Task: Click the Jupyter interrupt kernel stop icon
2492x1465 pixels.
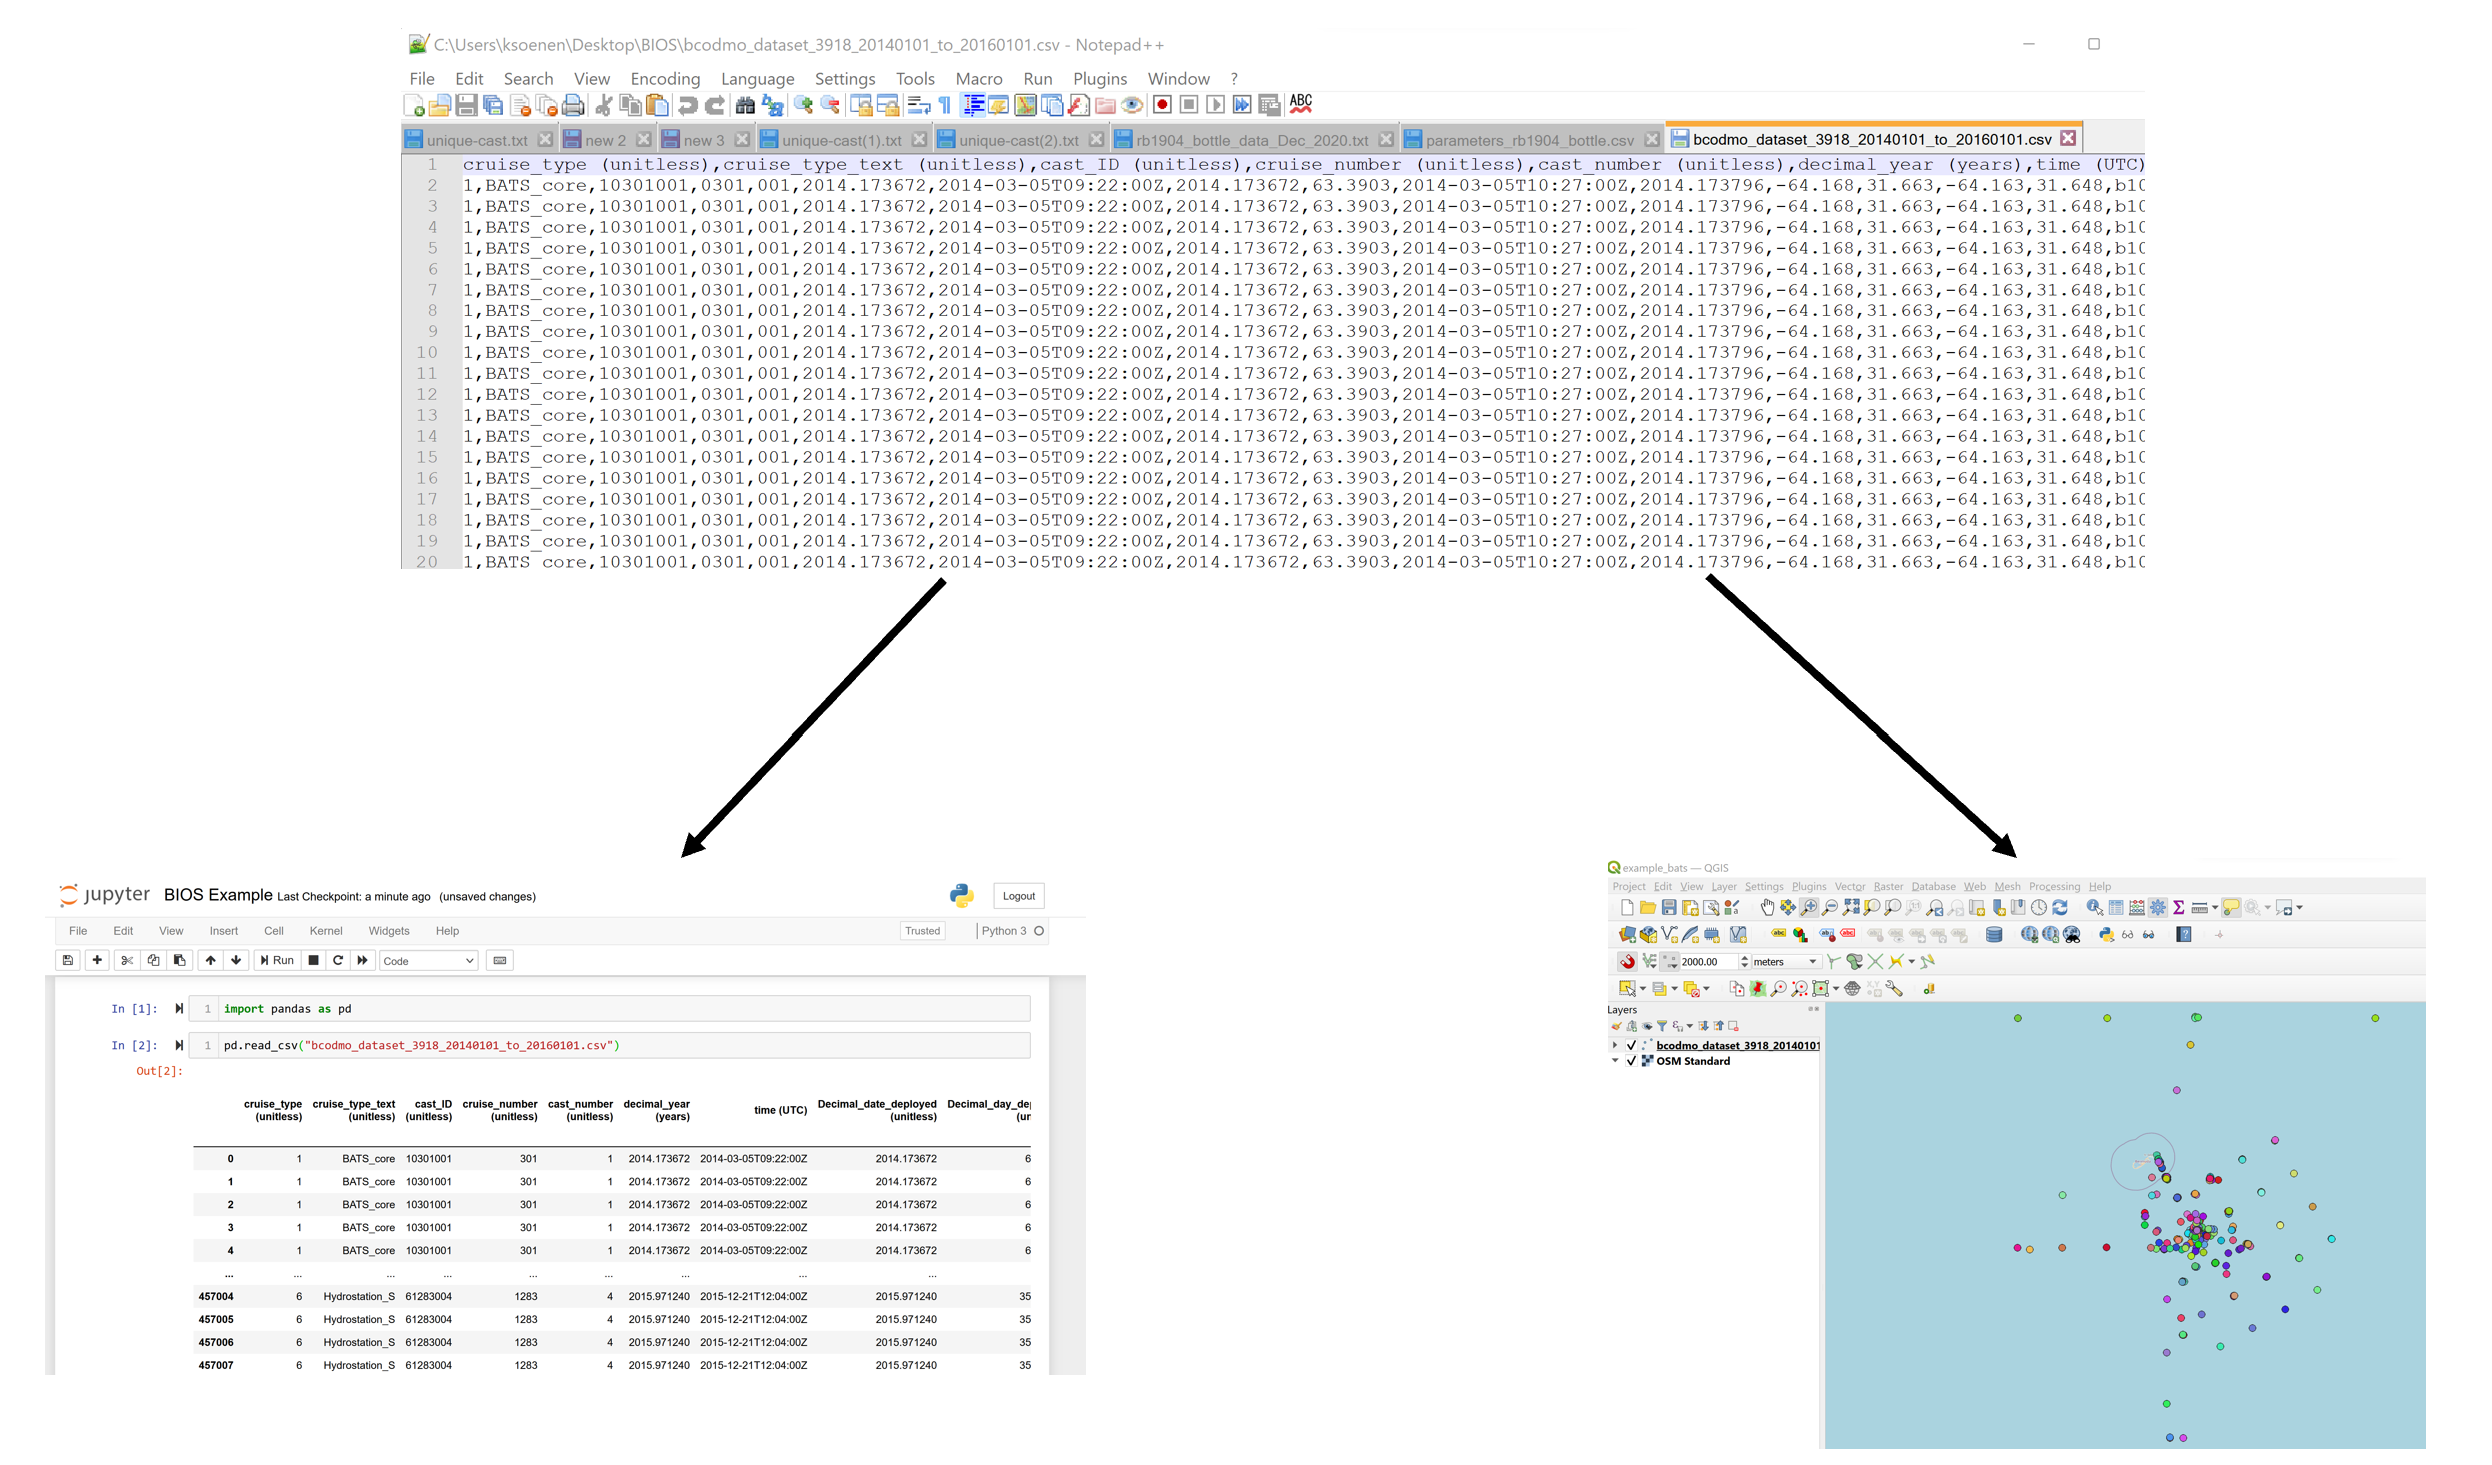Action: pos(313,960)
